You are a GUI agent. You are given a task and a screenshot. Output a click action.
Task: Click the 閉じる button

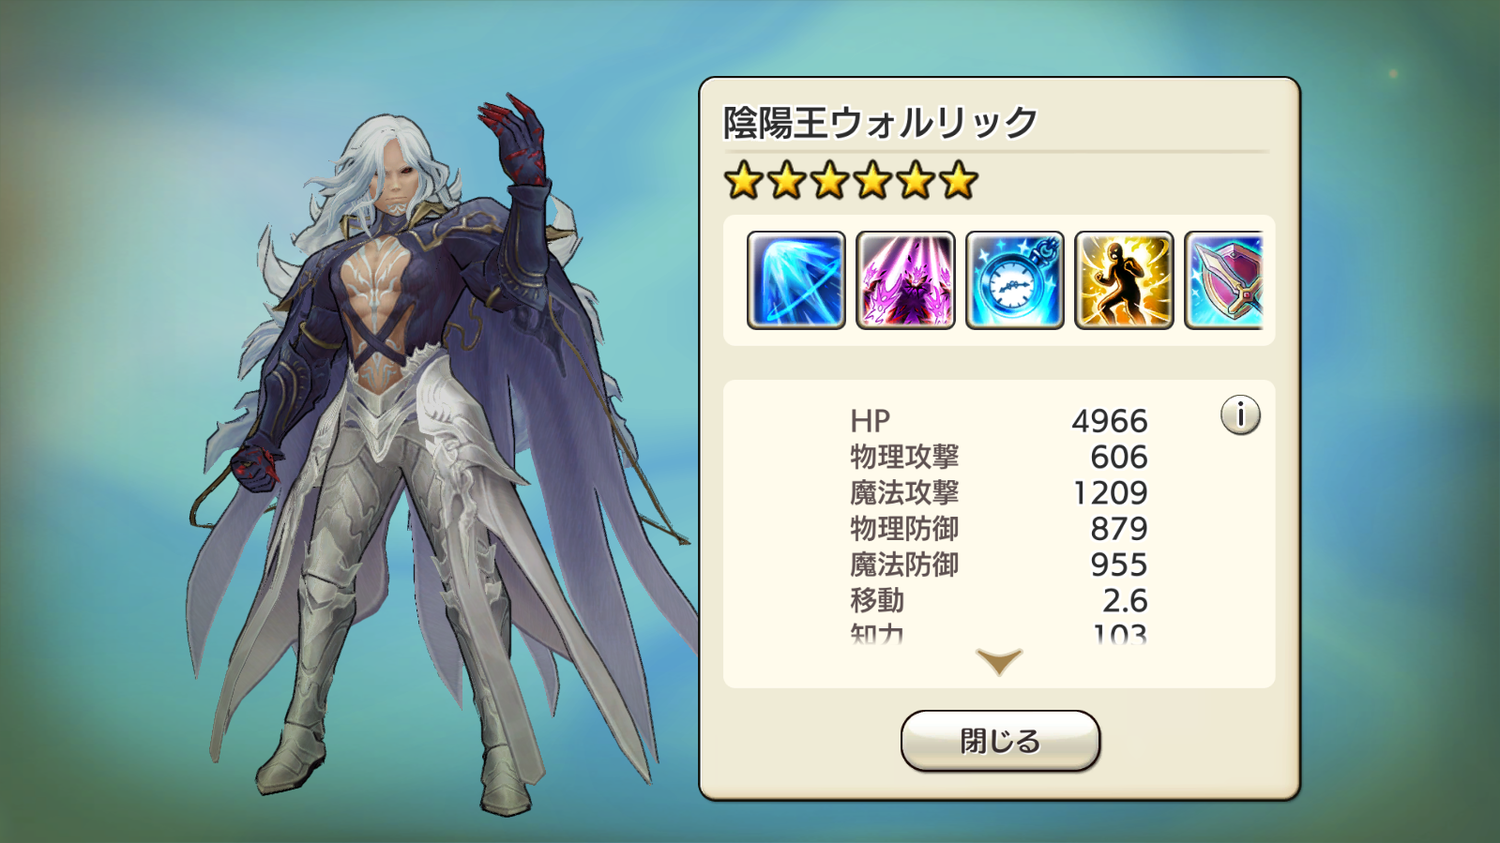tap(1000, 741)
